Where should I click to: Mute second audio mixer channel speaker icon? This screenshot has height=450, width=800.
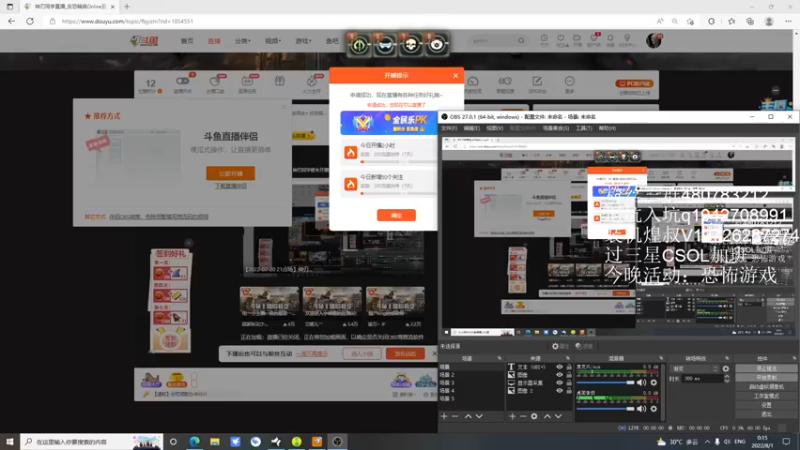tap(642, 408)
